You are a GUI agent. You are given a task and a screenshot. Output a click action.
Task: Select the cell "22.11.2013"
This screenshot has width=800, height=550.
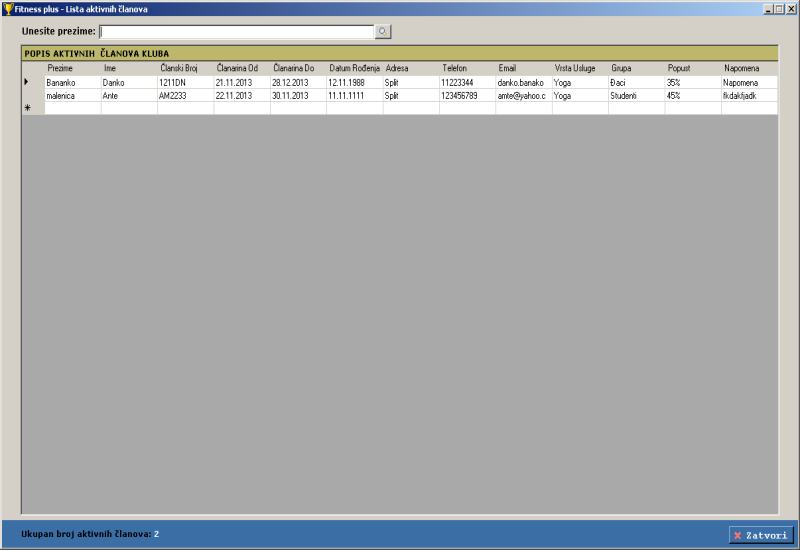coord(242,95)
